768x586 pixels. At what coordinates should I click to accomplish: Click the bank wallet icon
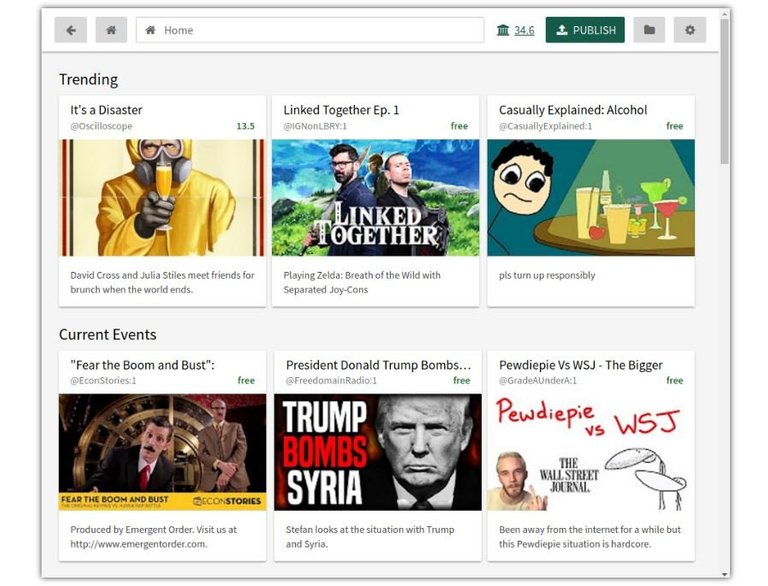(503, 30)
